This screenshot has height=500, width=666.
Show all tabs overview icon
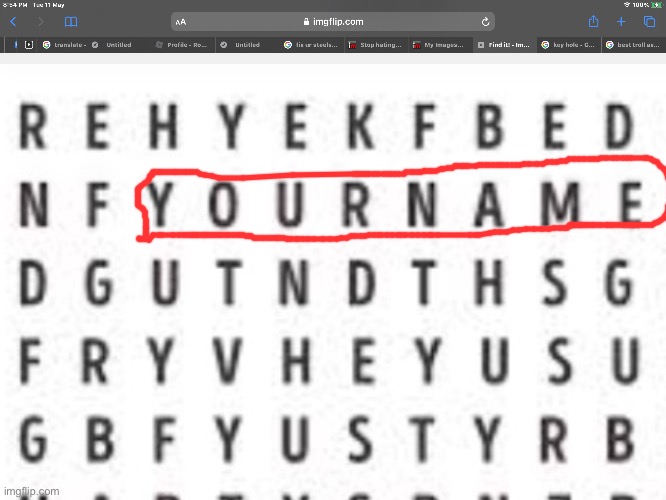click(649, 21)
